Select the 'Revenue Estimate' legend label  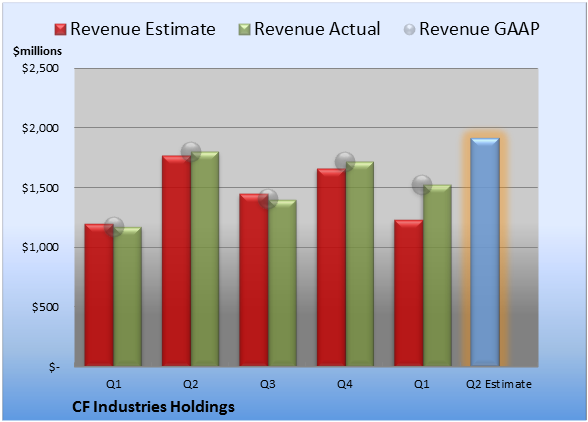pos(143,29)
